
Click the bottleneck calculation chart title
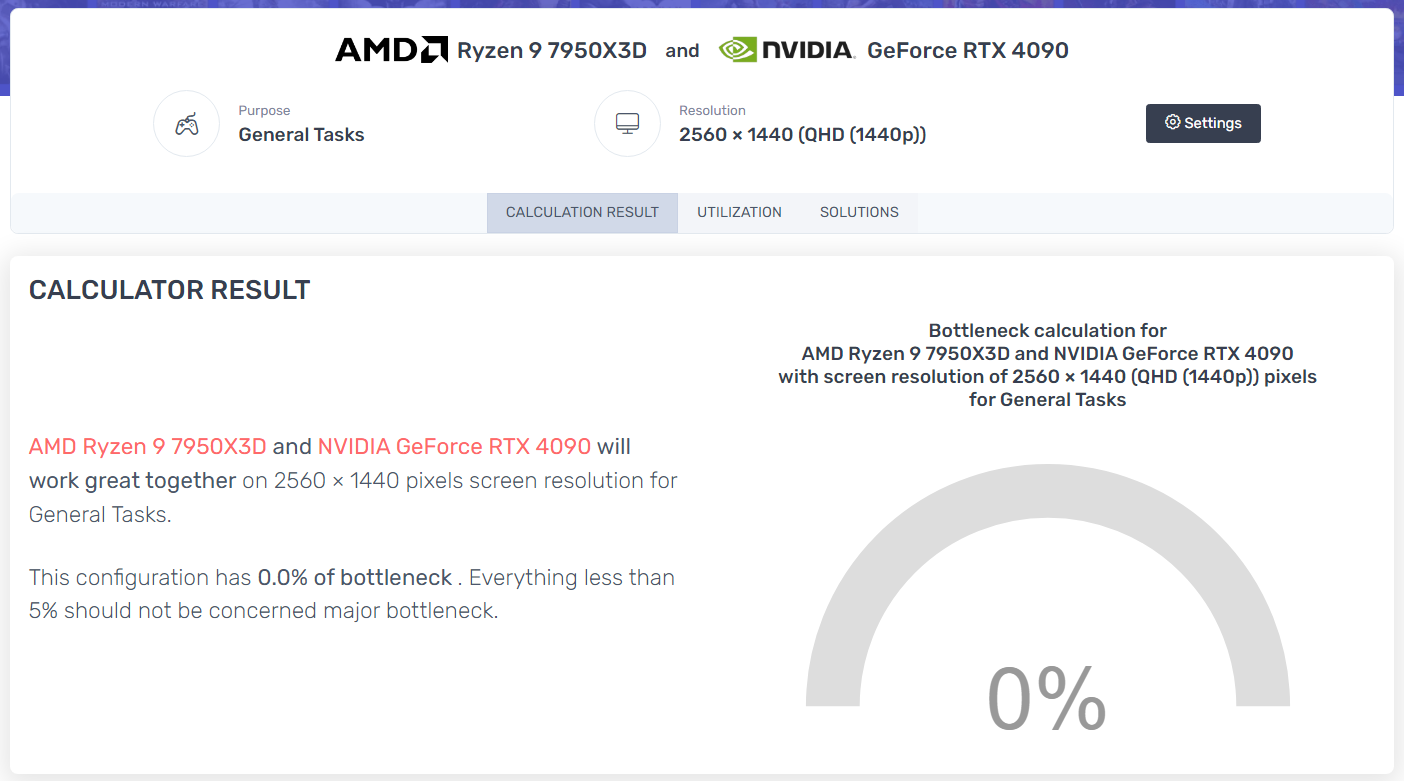(x=1047, y=365)
